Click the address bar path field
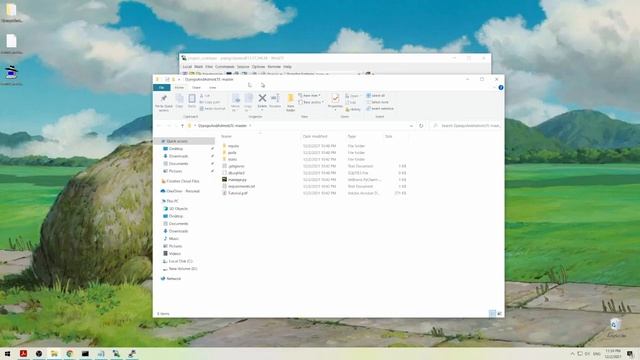The width and height of the screenshot is (640, 360). tap(301, 126)
